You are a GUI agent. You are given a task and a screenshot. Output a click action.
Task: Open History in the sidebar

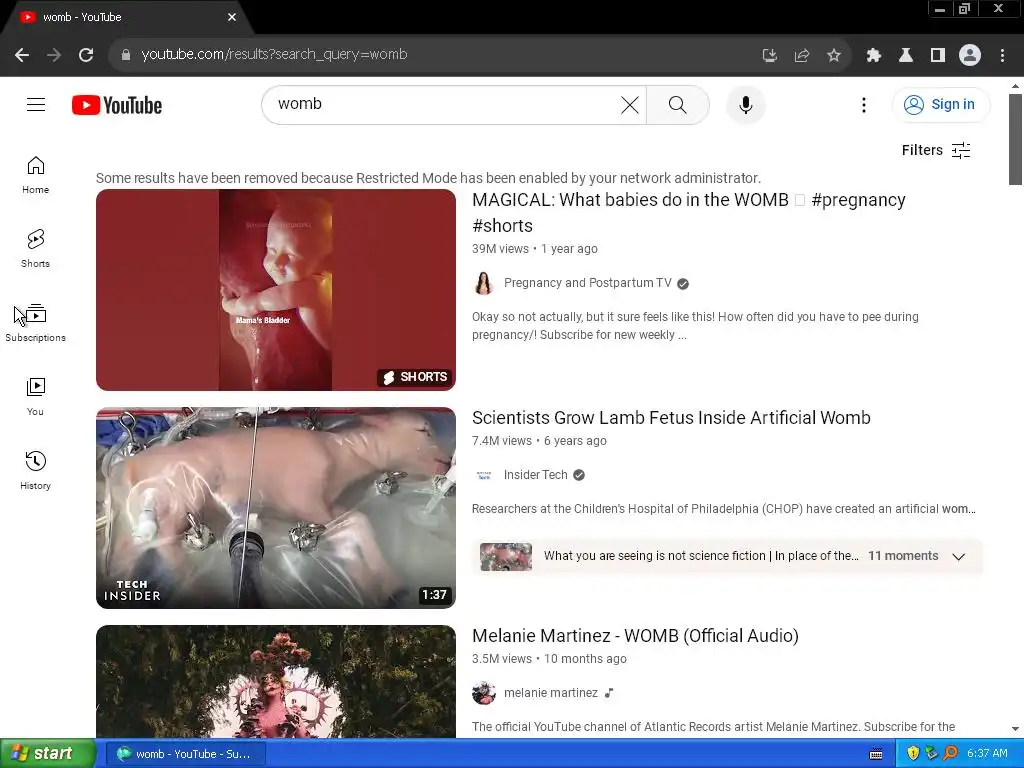(x=35, y=471)
